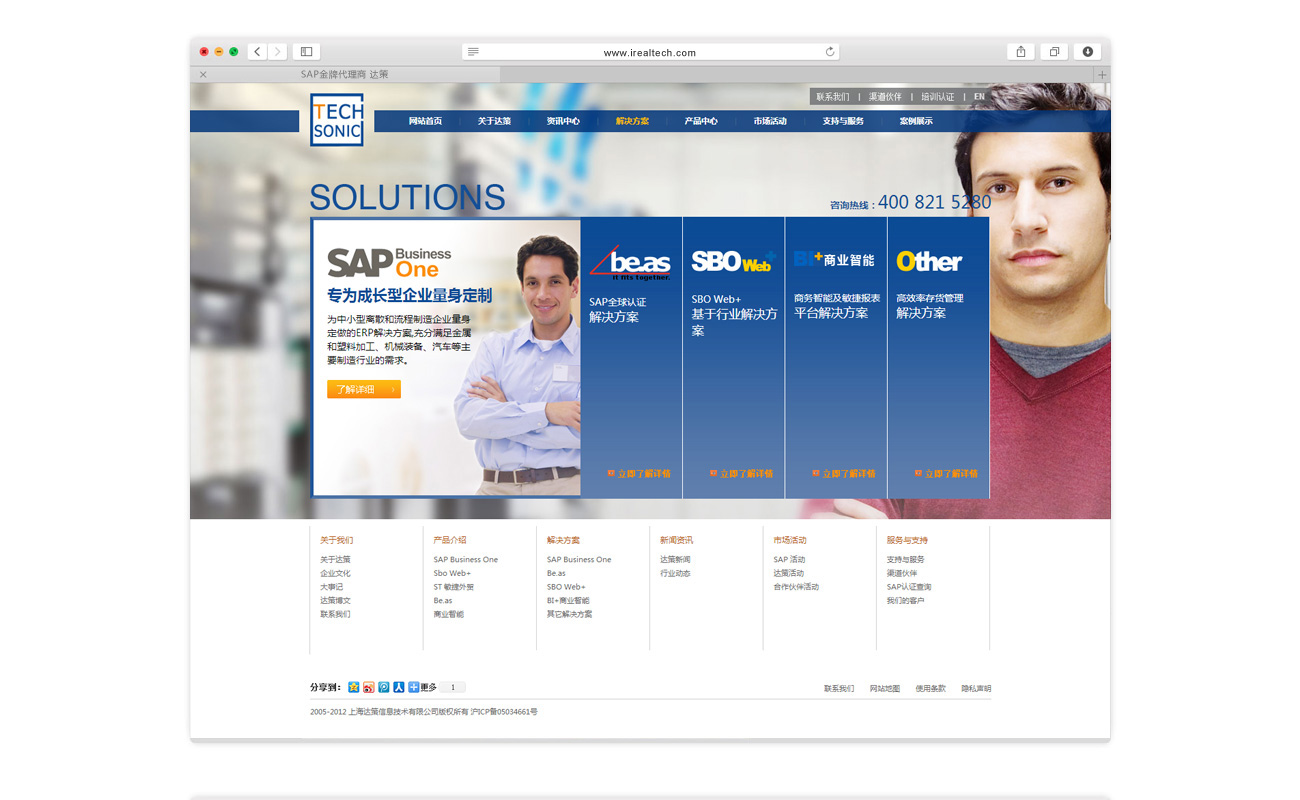This screenshot has height=800, width=1300.
Task: Open 大事记 footer link
Action: (331, 587)
